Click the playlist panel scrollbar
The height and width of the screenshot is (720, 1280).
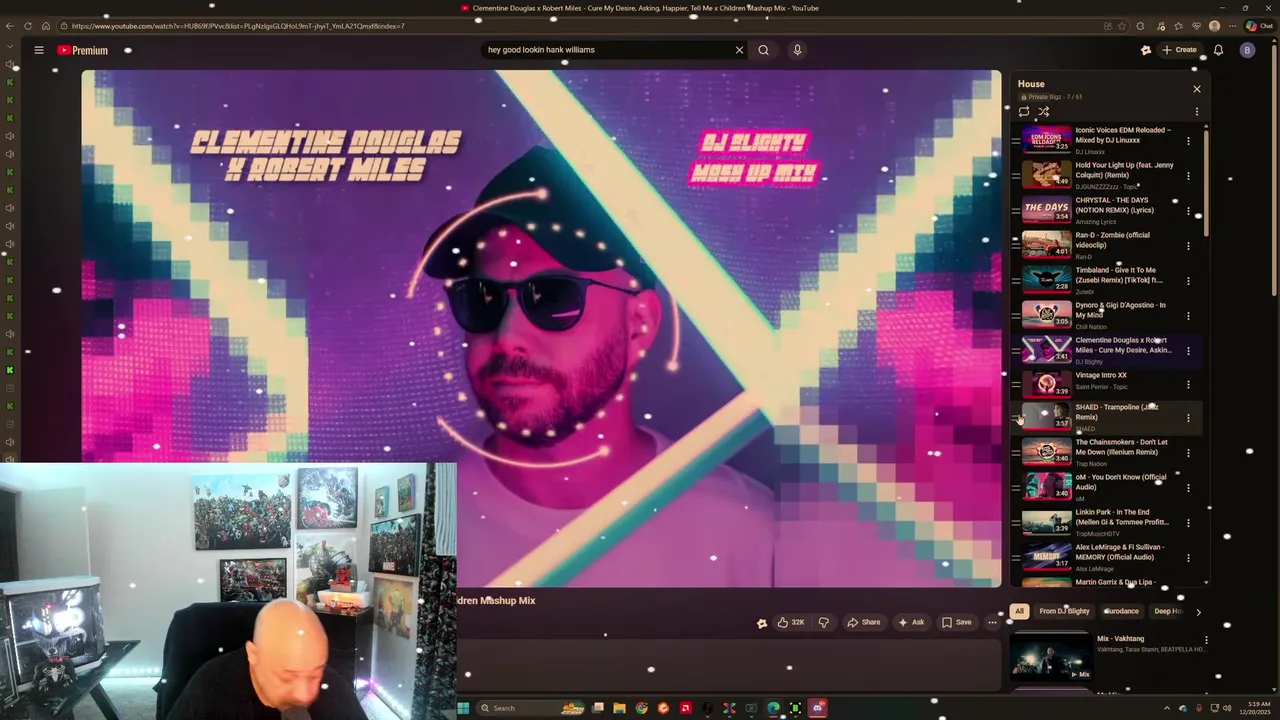[x=1206, y=183]
